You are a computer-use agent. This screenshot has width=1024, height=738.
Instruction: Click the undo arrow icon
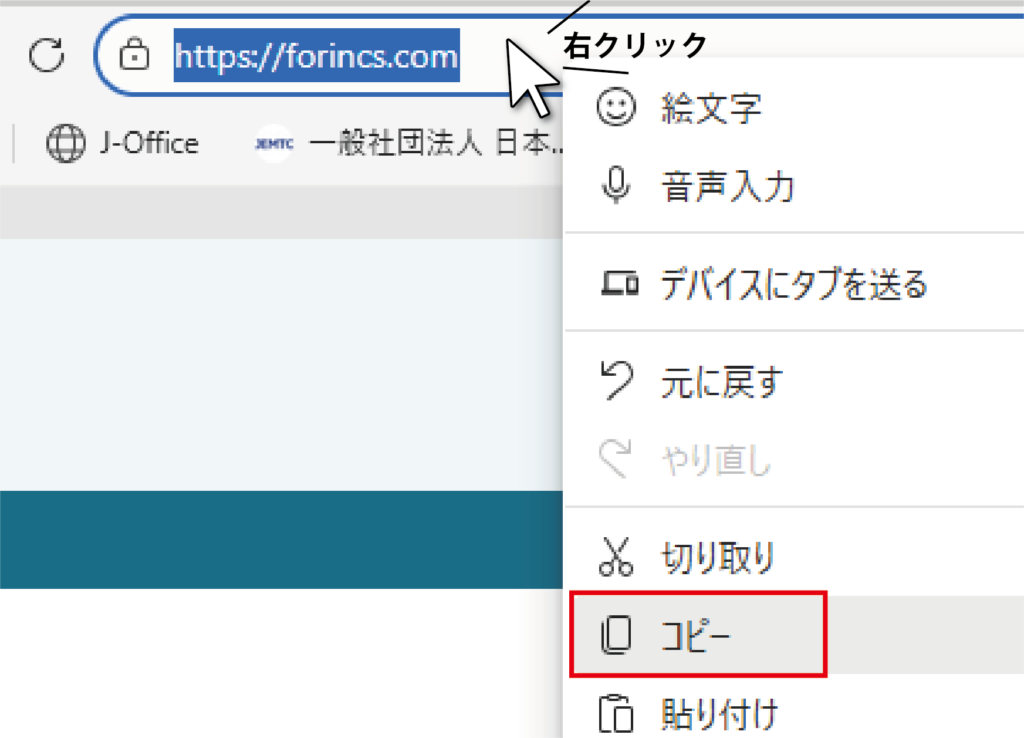pyautogui.click(x=616, y=379)
